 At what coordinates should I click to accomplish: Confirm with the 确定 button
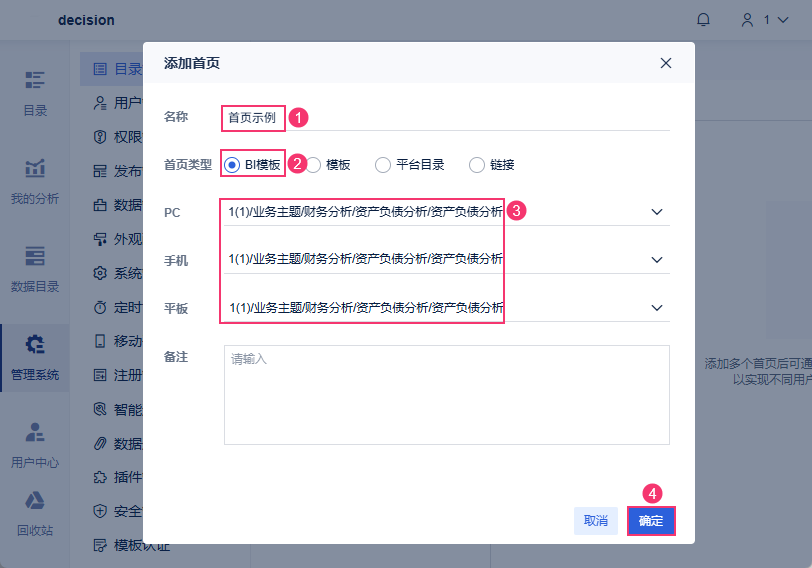click(651, 521)
